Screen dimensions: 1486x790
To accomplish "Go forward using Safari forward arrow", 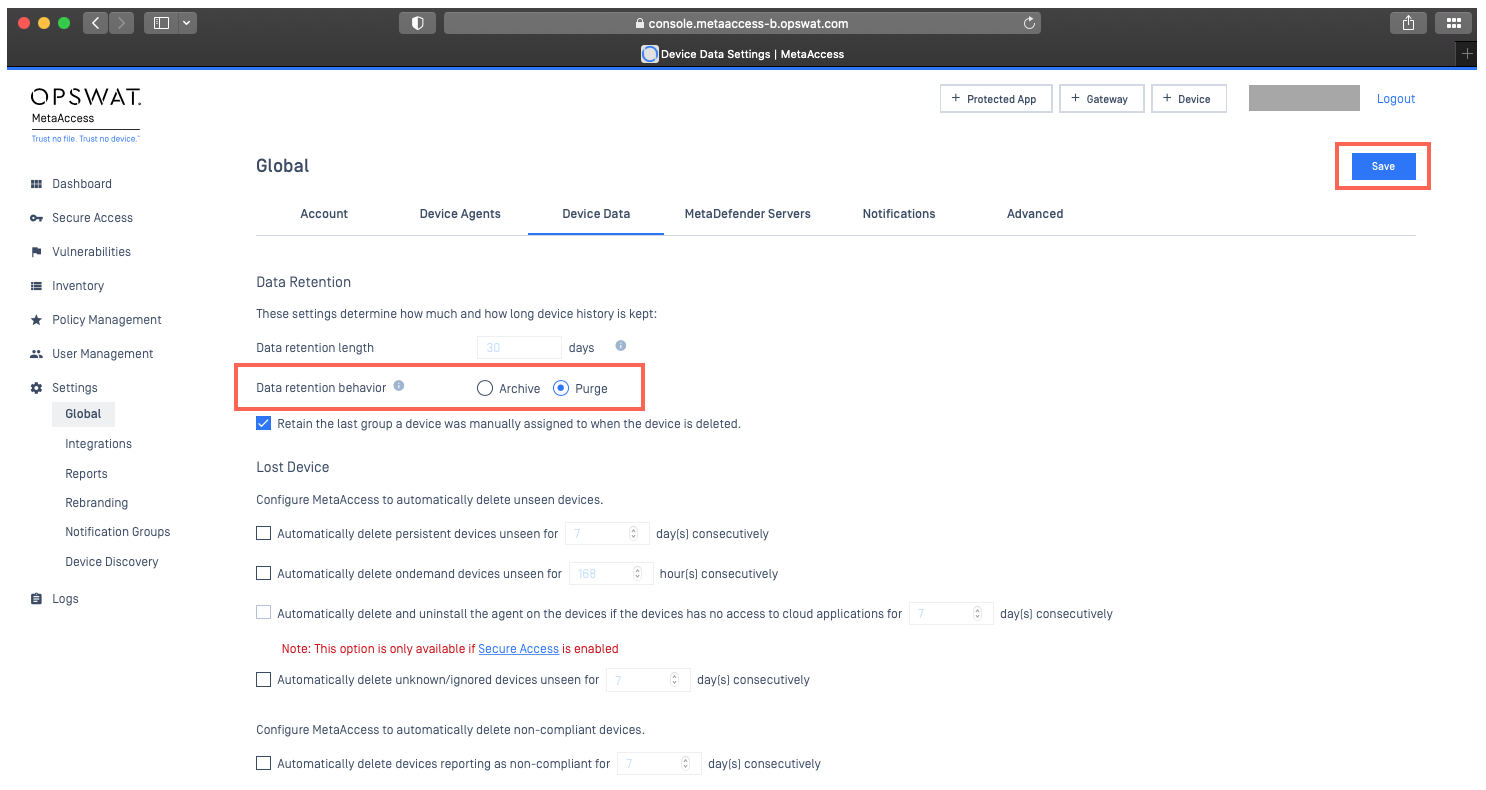I will pyautogui.click(x=121, y=23).
